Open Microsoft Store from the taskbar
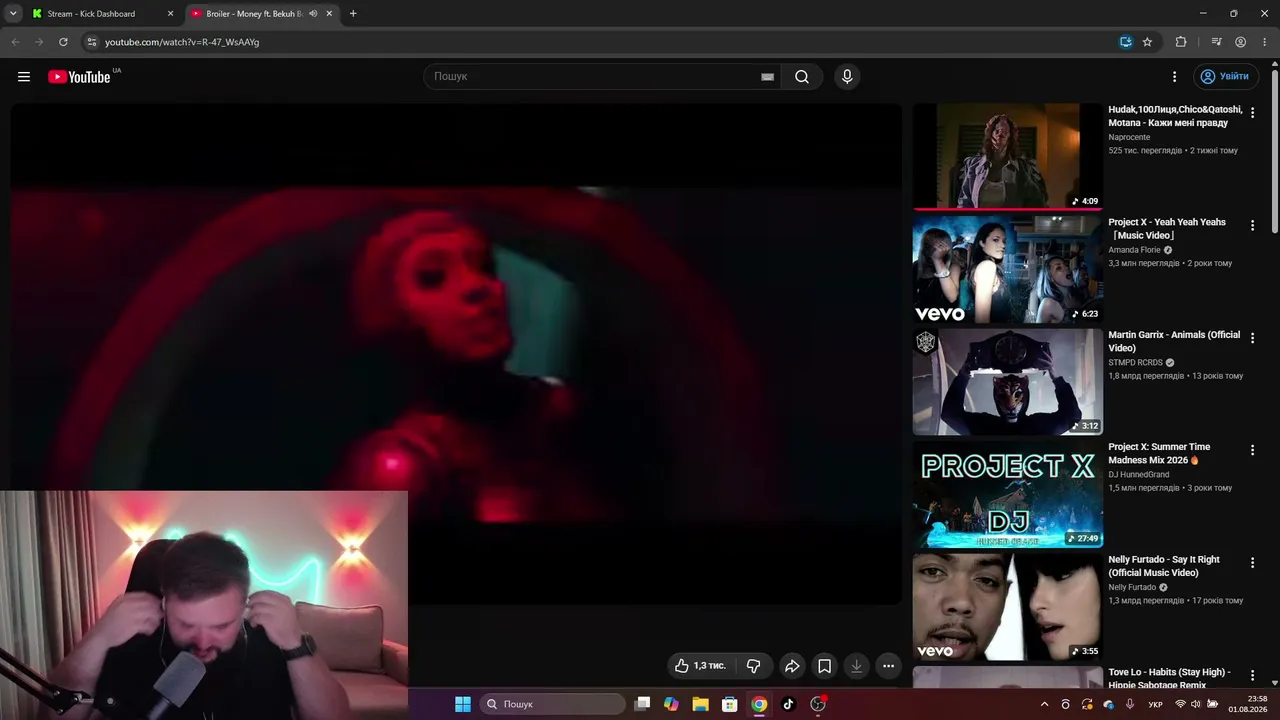The height and width of the screenshot is (720, 1280). coord(730,704)
